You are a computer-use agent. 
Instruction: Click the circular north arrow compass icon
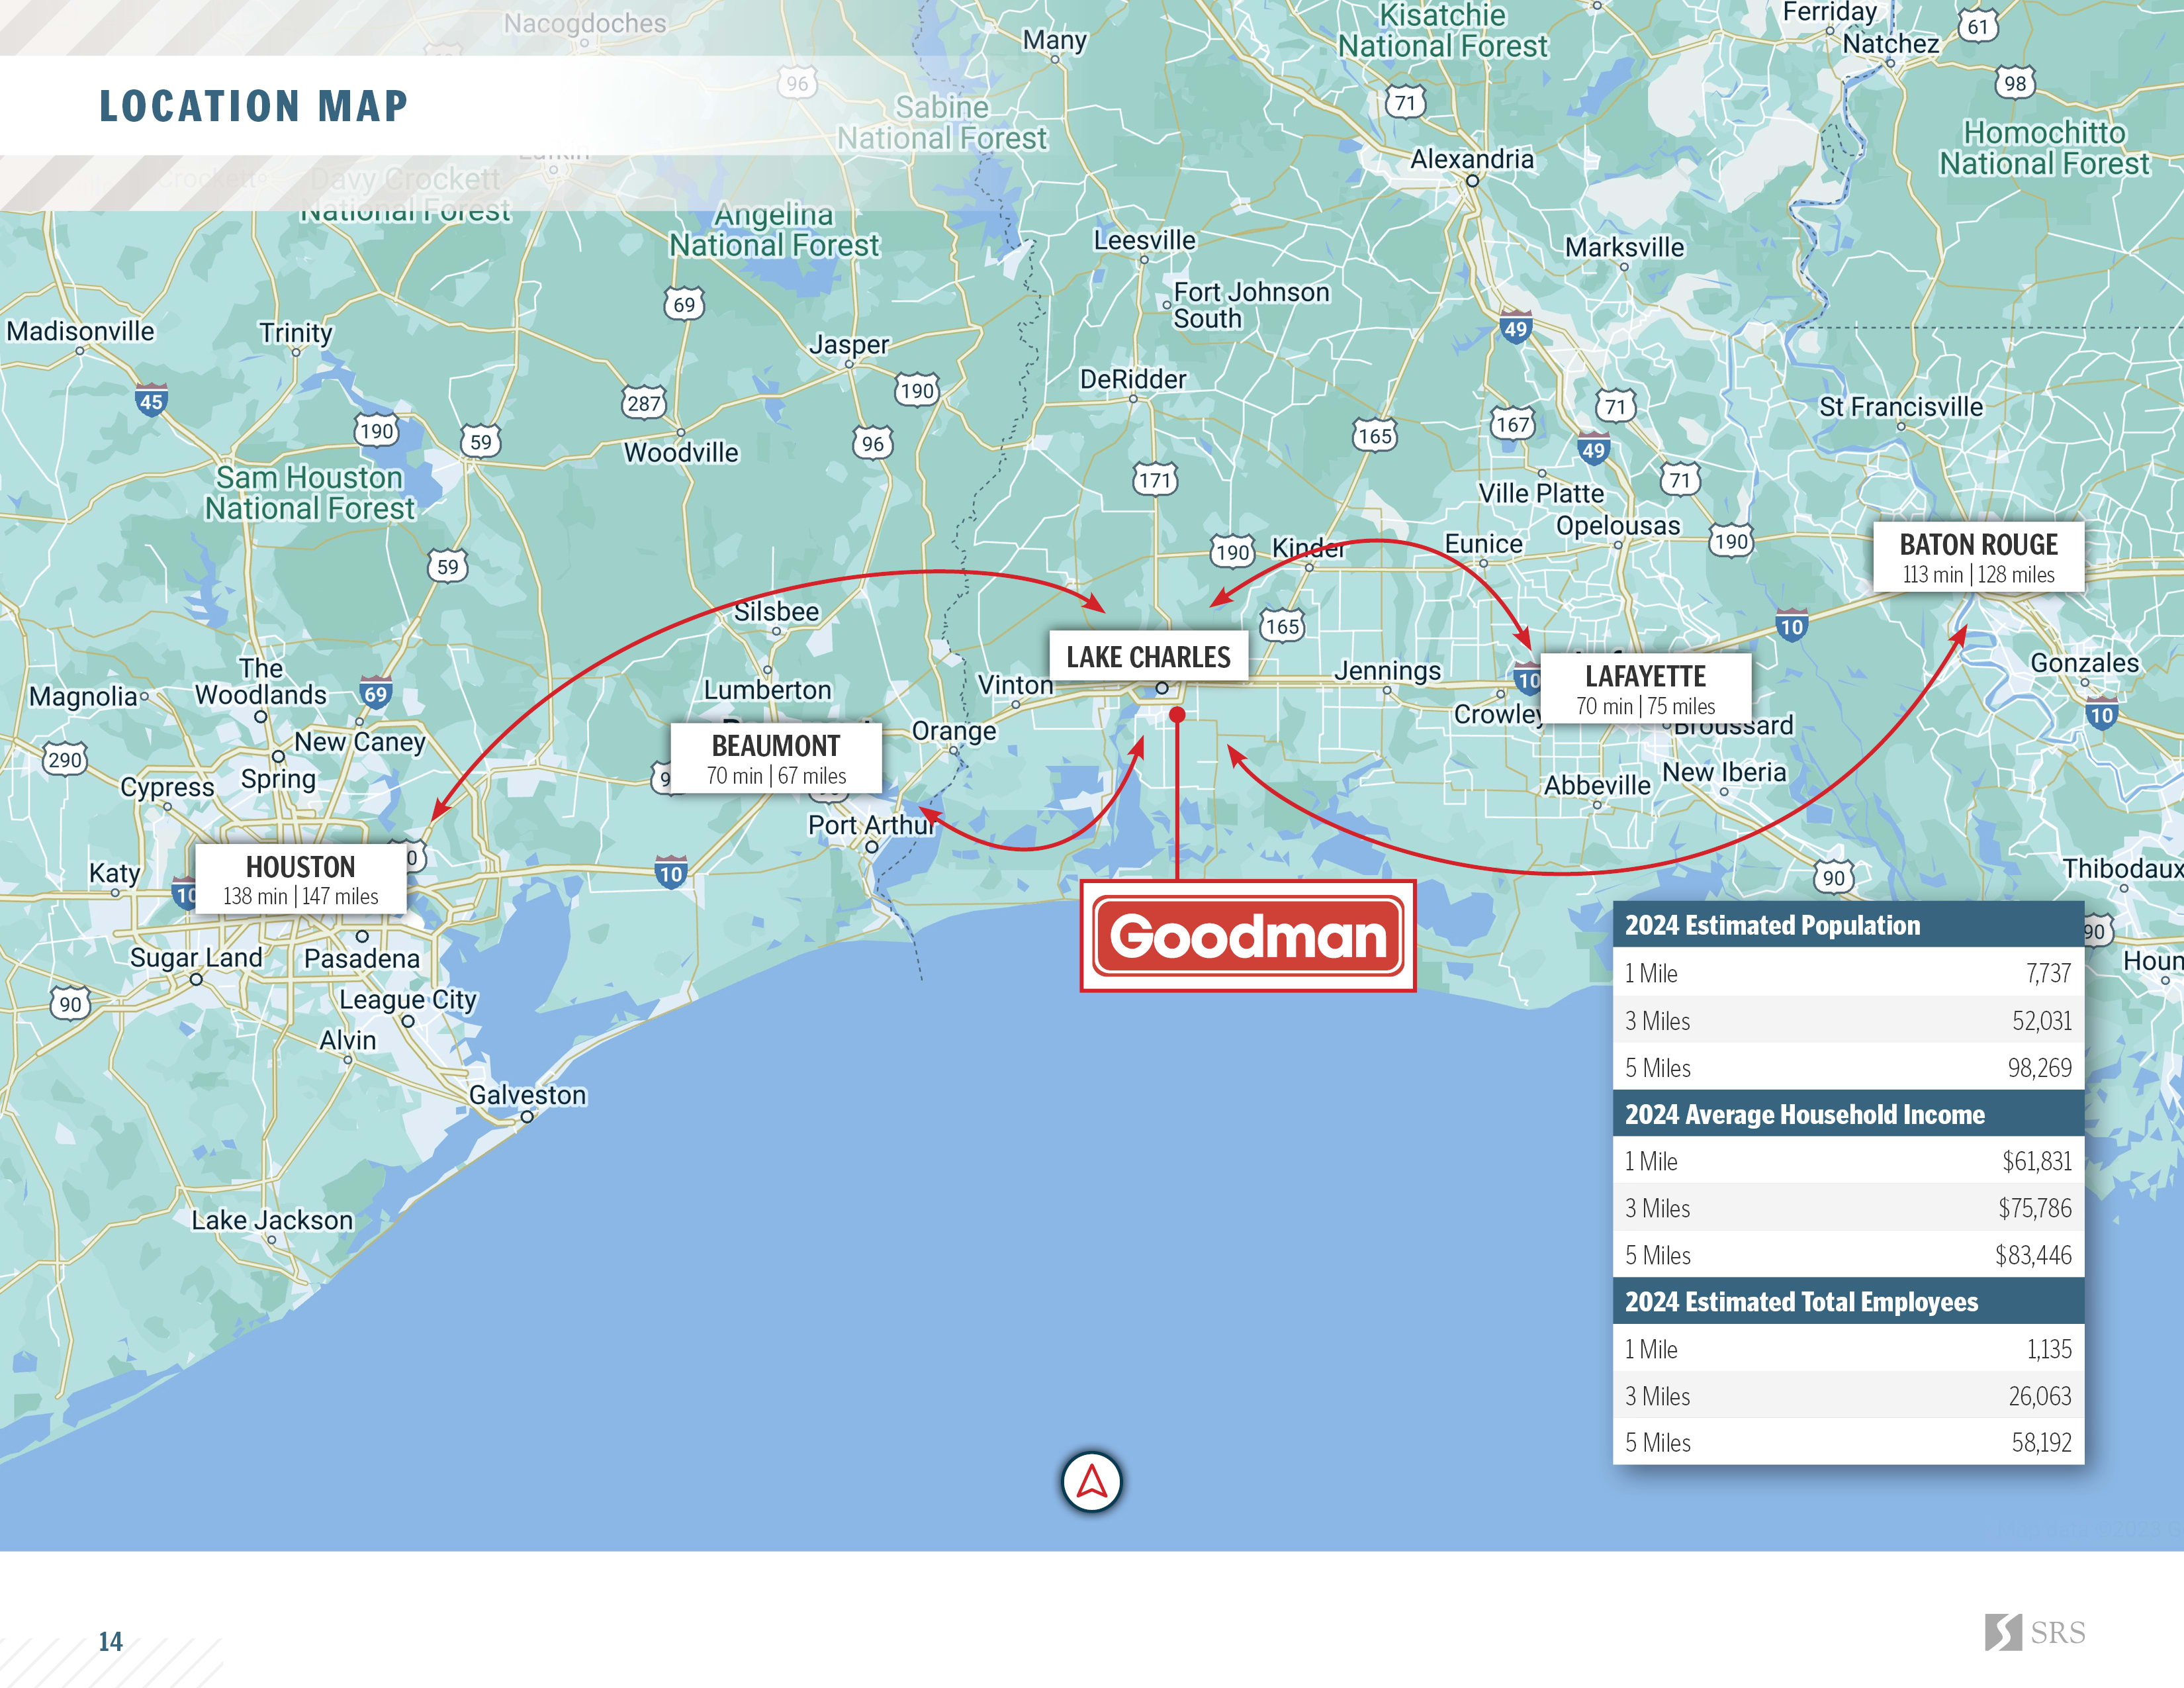(1091, 1482)
